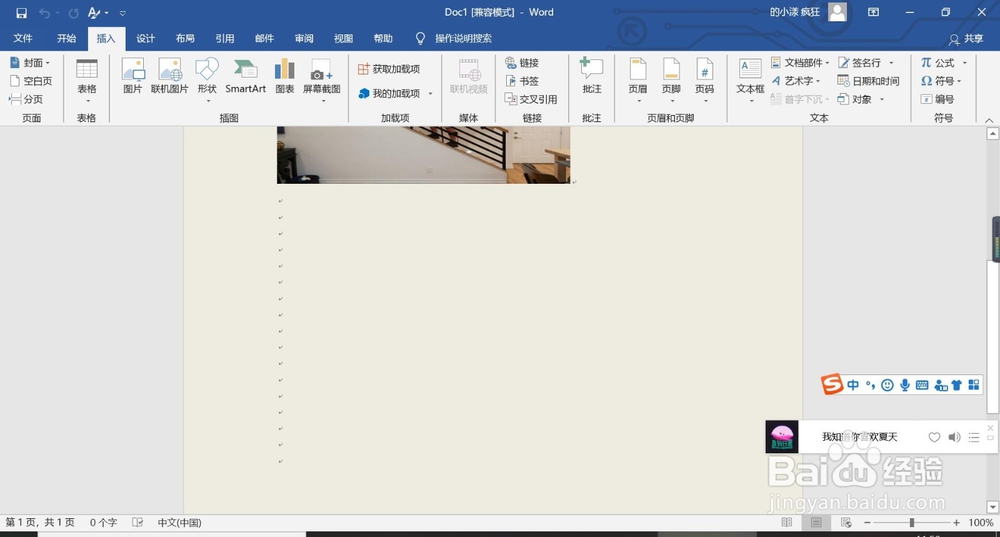The height and width of the screenshot is (537, 1000).
Task: Click the heart favorite icon in music player
Action: (x=934, y=437)
